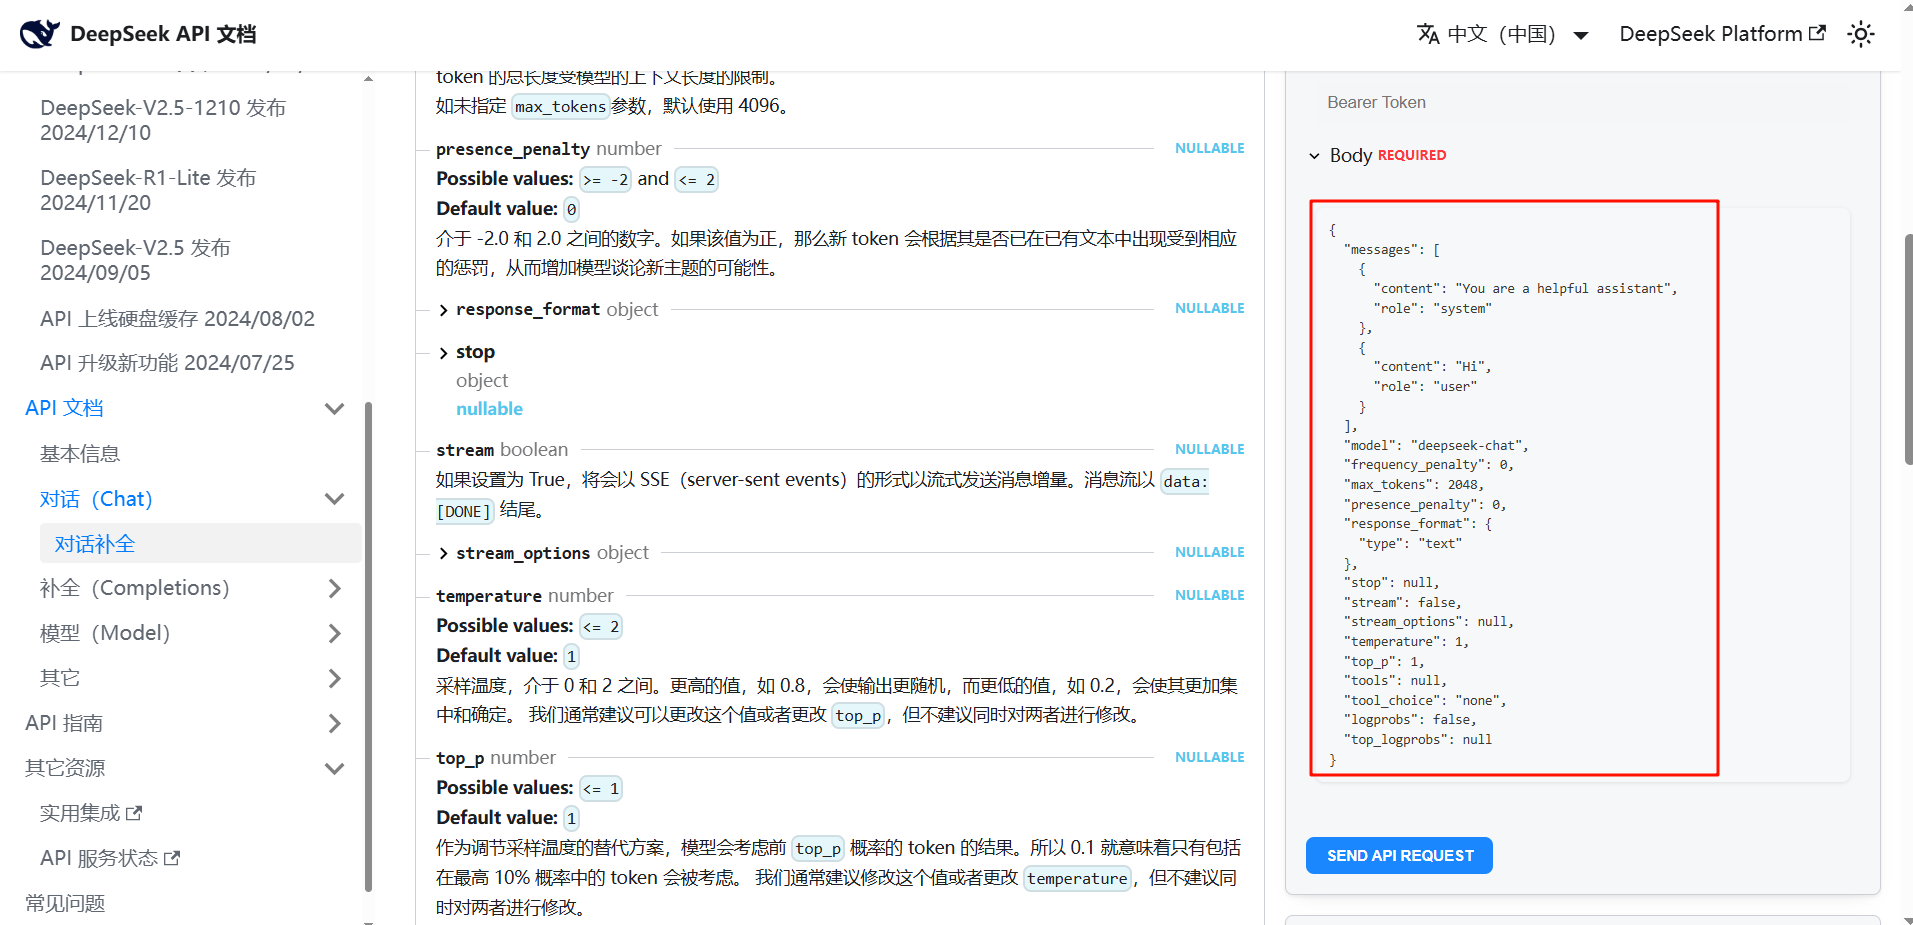The height and width of the screenshot is (925, 1913).
Task: Open DeepSeek-V2.5-1210 发布 news item
Action: click(x=163, y=120)
